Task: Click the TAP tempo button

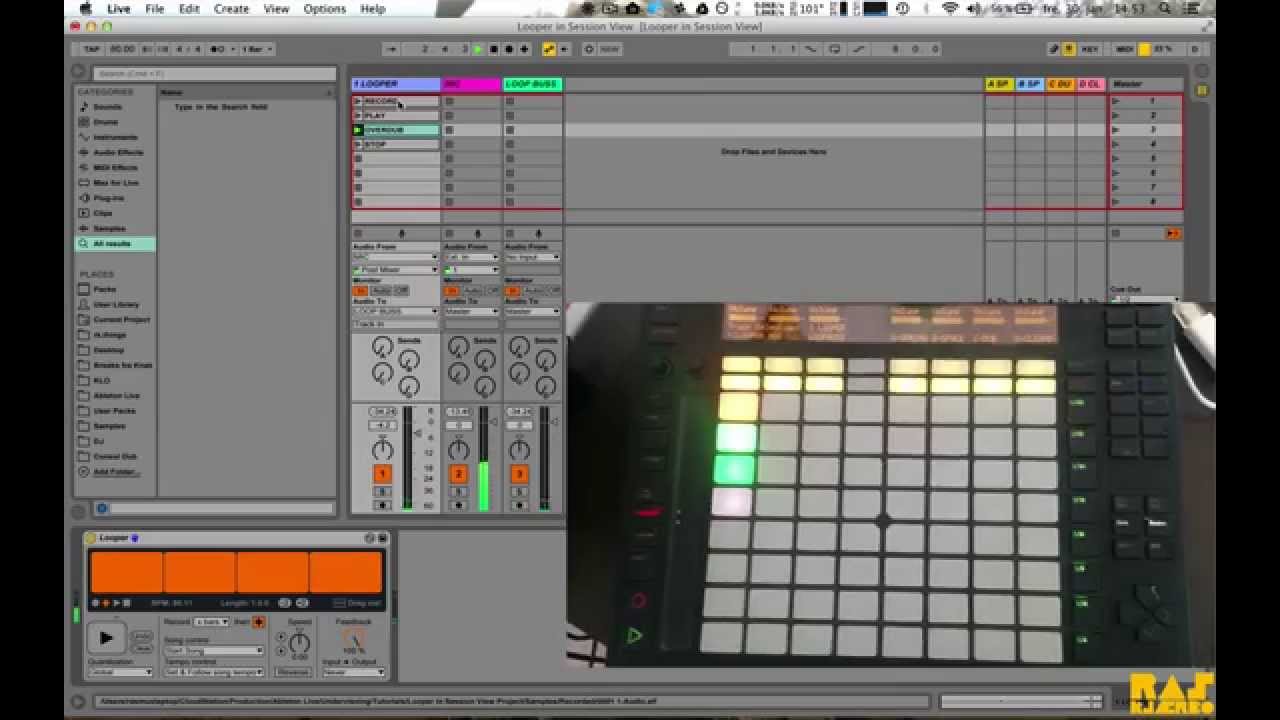Action: click(92, 49)
